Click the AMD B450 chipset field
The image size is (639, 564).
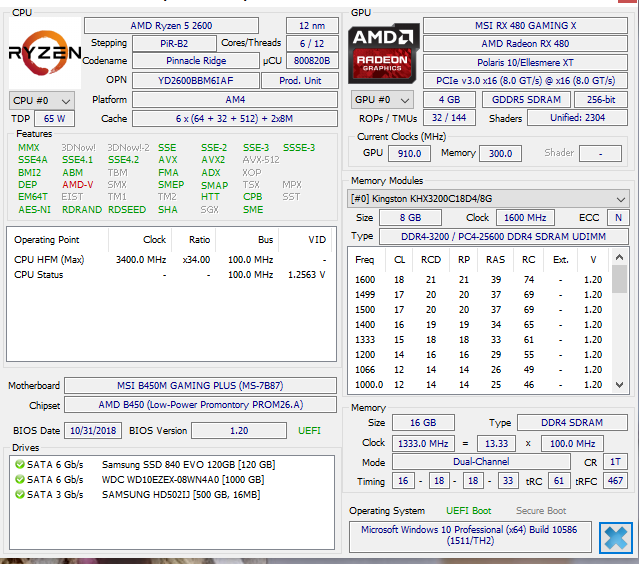201,405
